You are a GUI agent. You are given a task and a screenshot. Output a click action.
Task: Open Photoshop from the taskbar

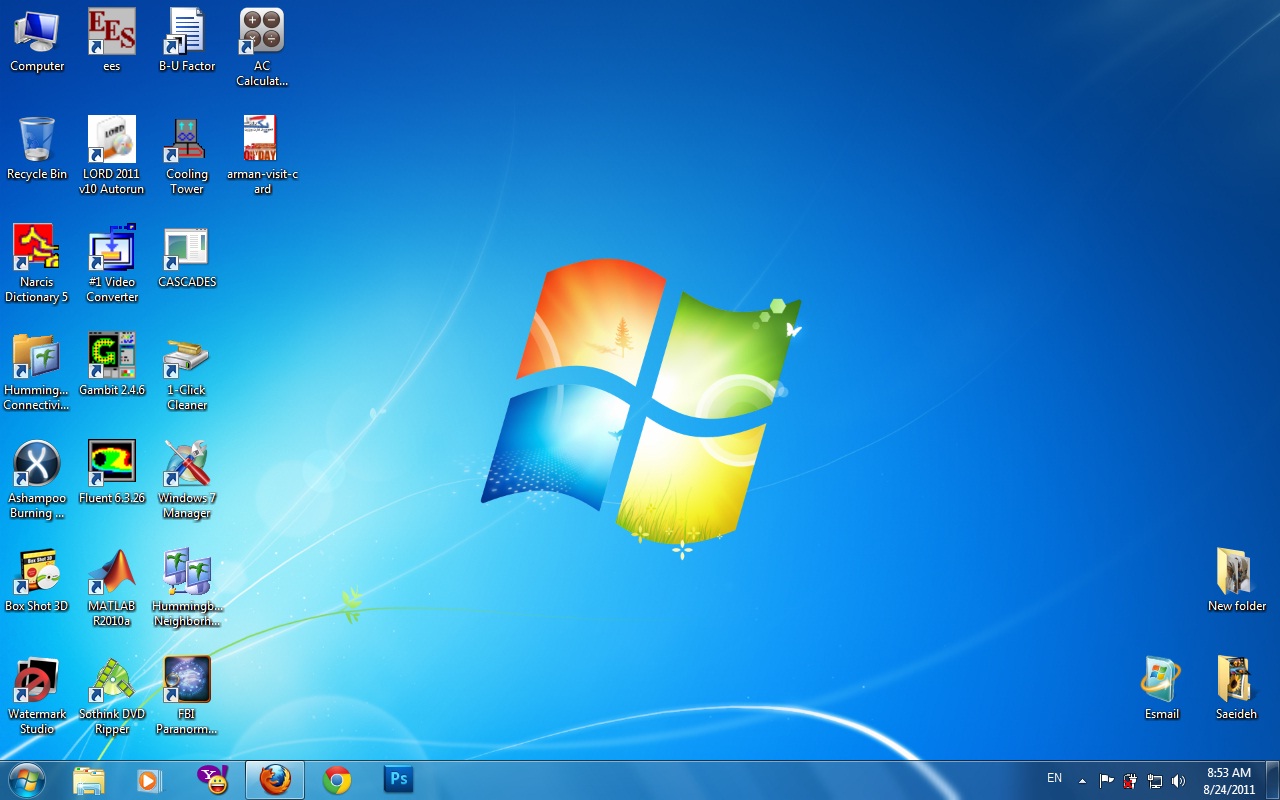[398, 780]
